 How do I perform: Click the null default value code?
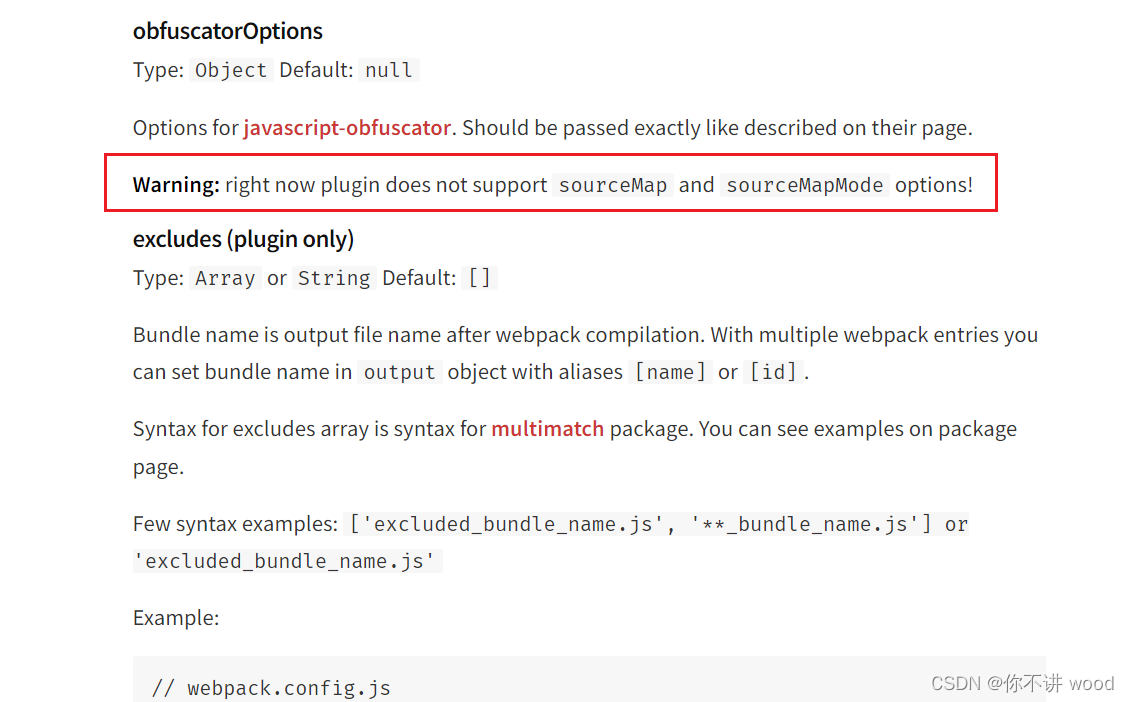(x=388, y=70)
